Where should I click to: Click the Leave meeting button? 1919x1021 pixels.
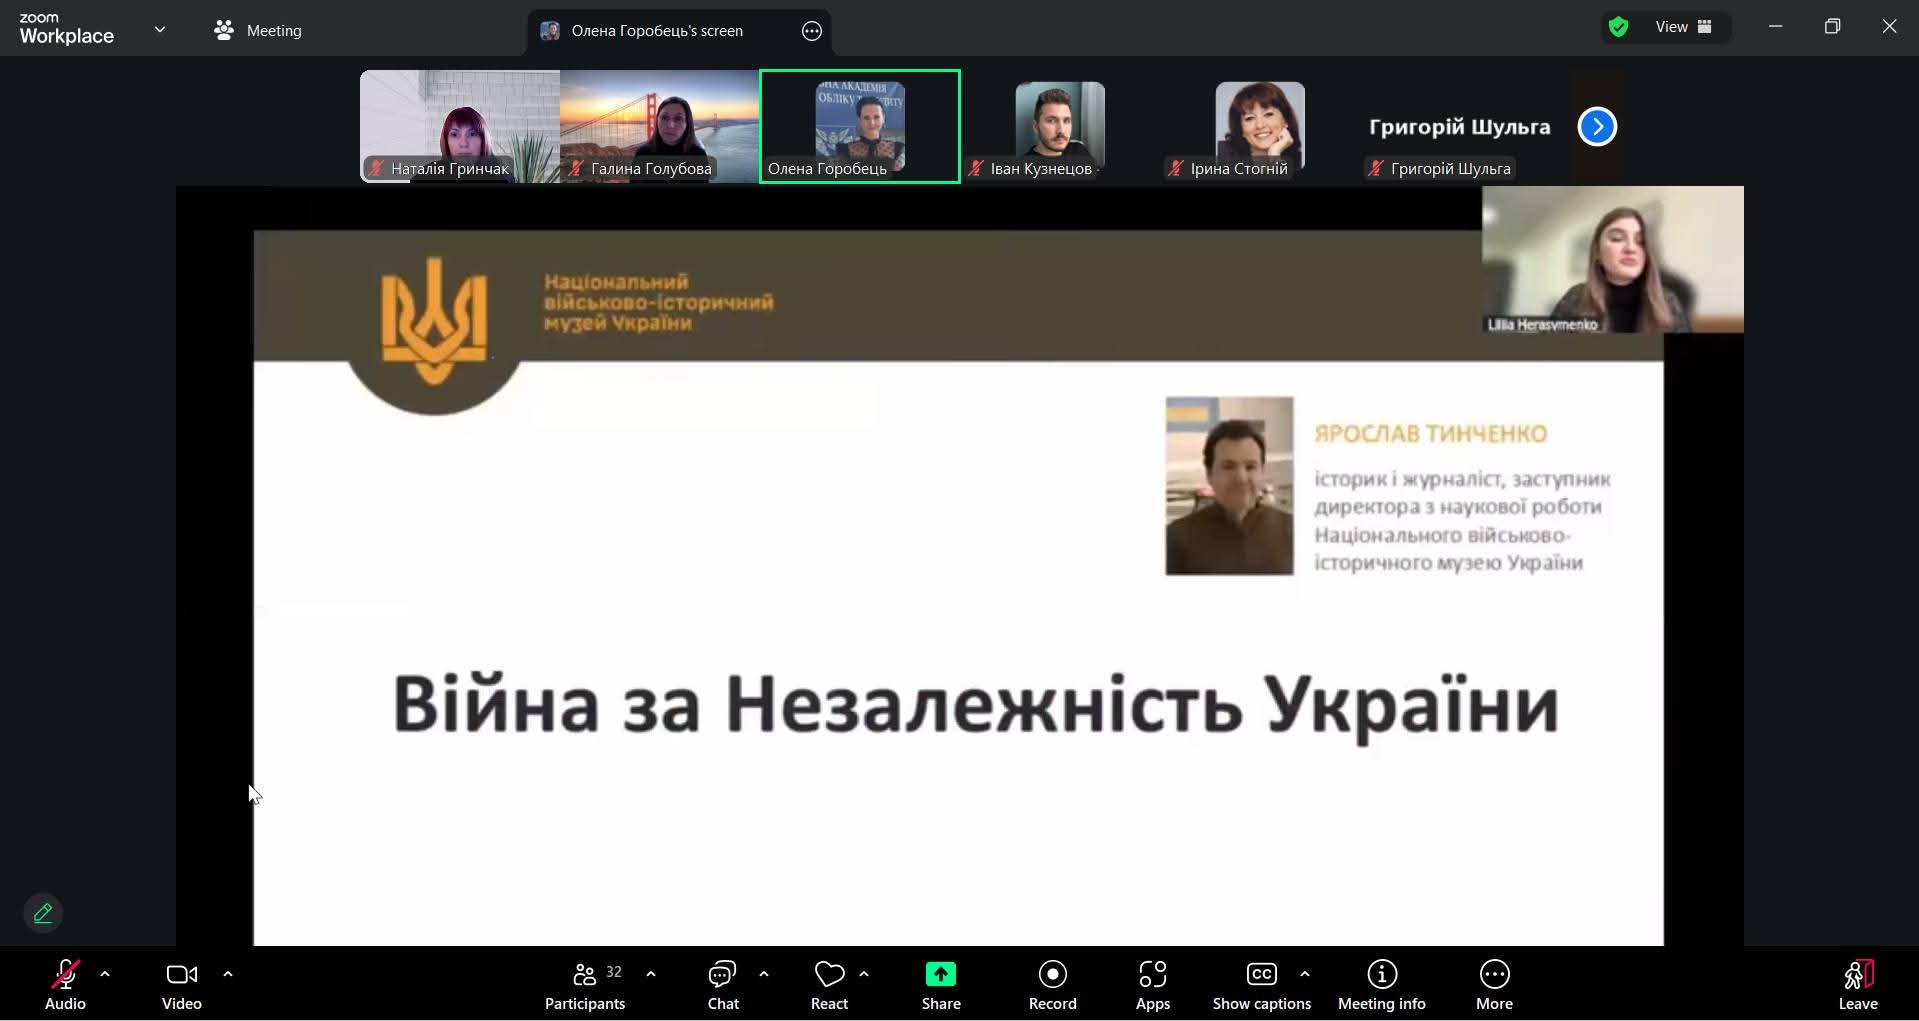click(1857, 985)
